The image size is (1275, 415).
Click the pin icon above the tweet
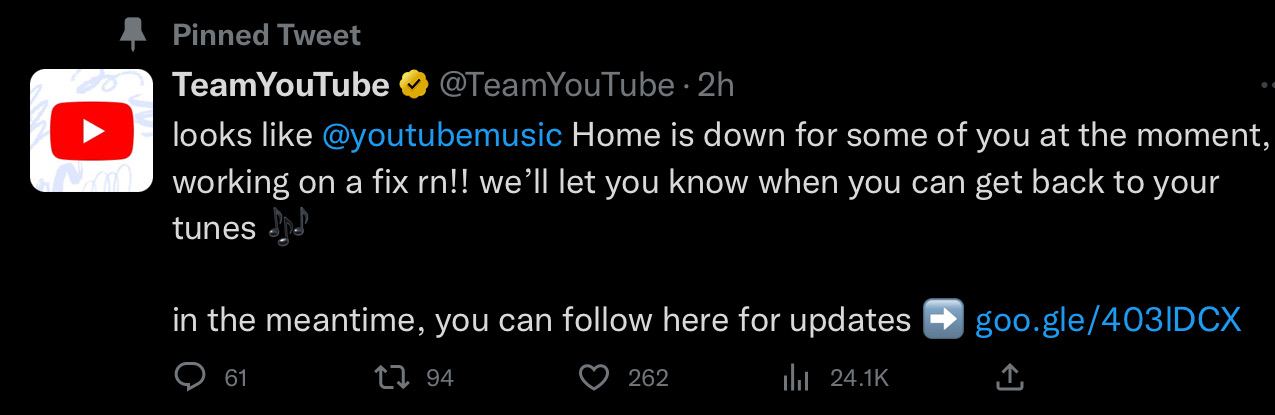click(x=132, y=35)
